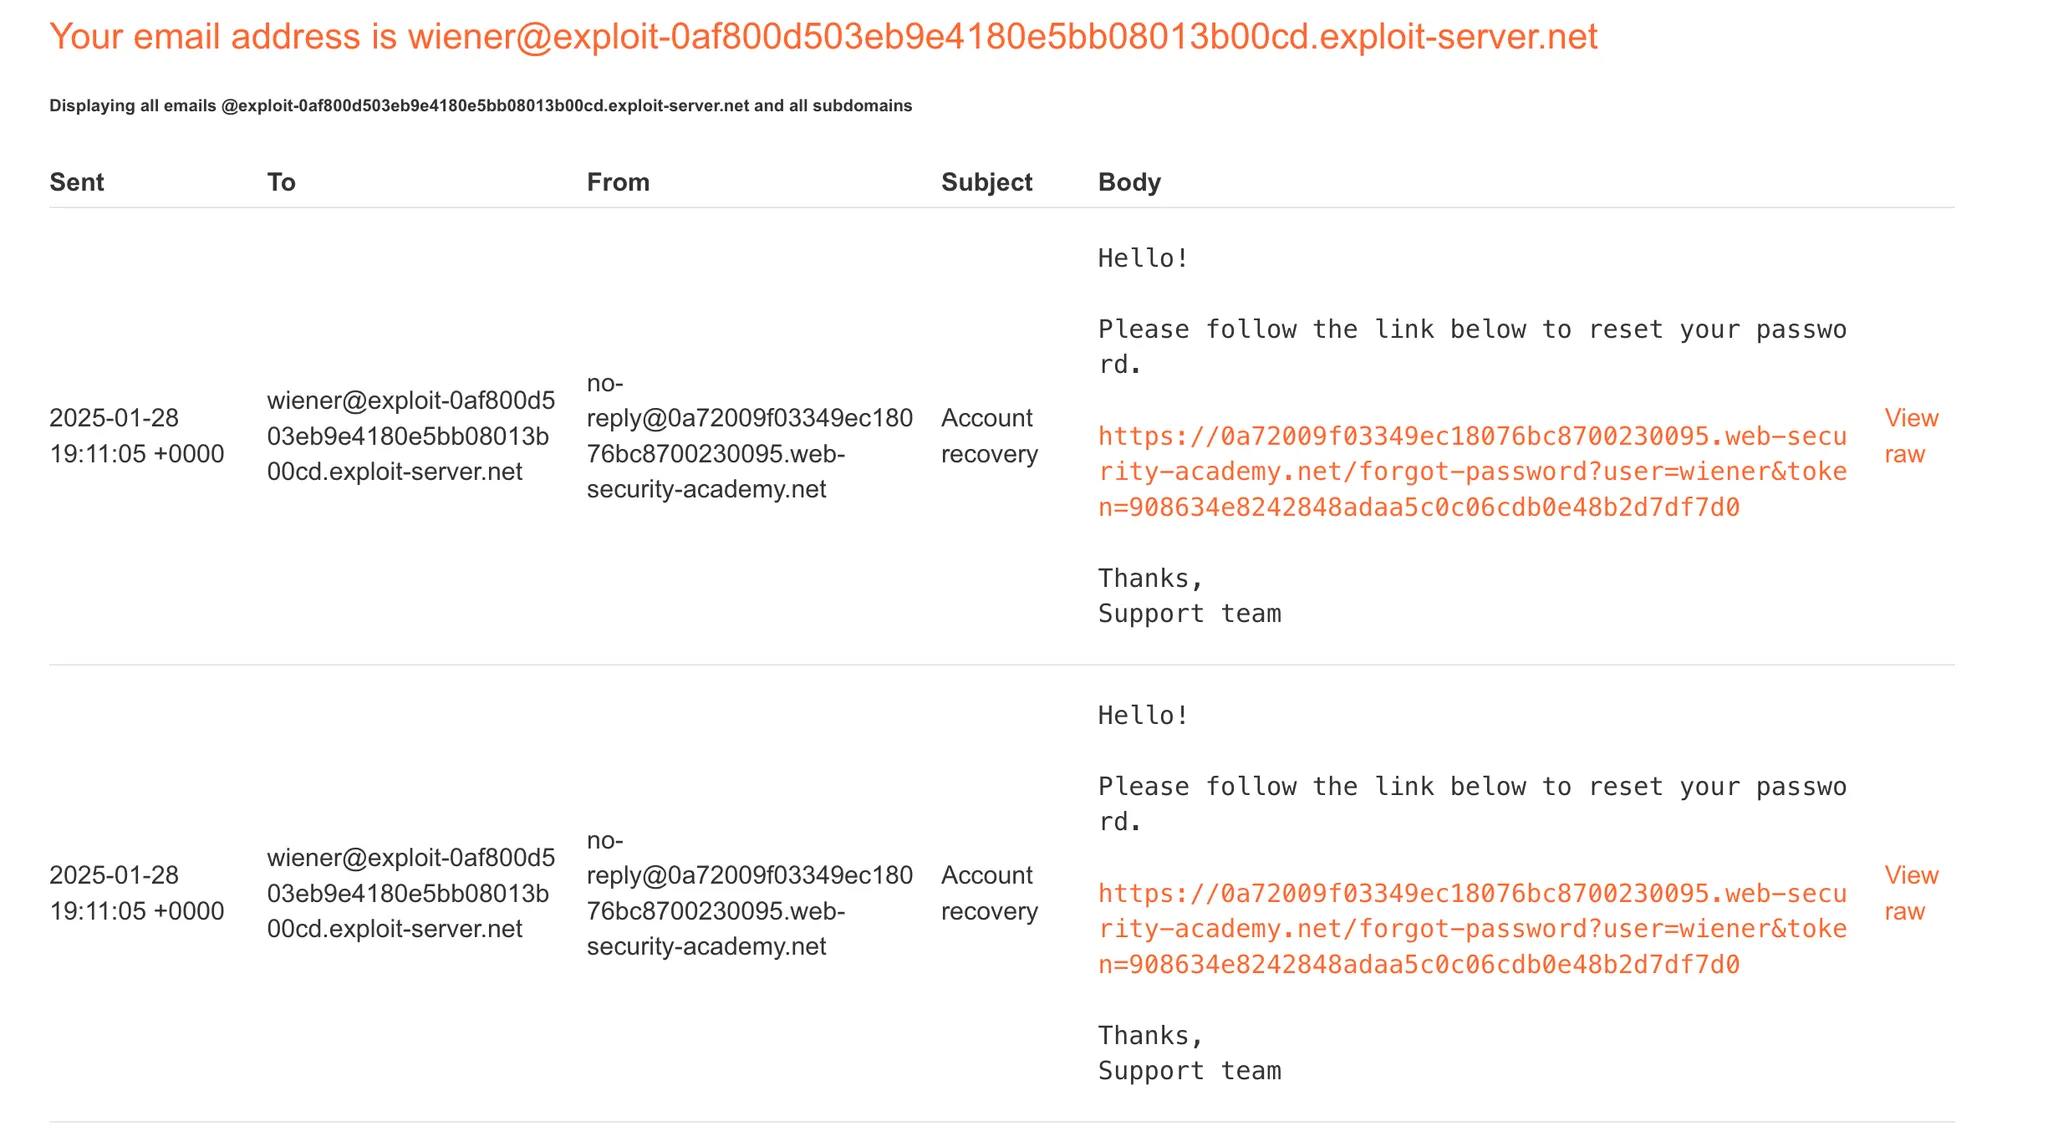Screen dimensions: 2048x1127
Task: Click second email's 'Account recovery' subject
Action: click(x=989, y=893)
